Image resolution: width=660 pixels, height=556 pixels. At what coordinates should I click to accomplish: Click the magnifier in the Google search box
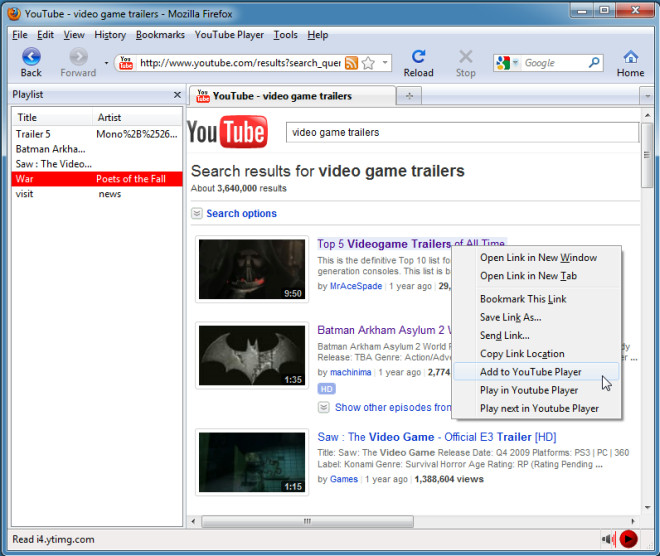point(594,63)
